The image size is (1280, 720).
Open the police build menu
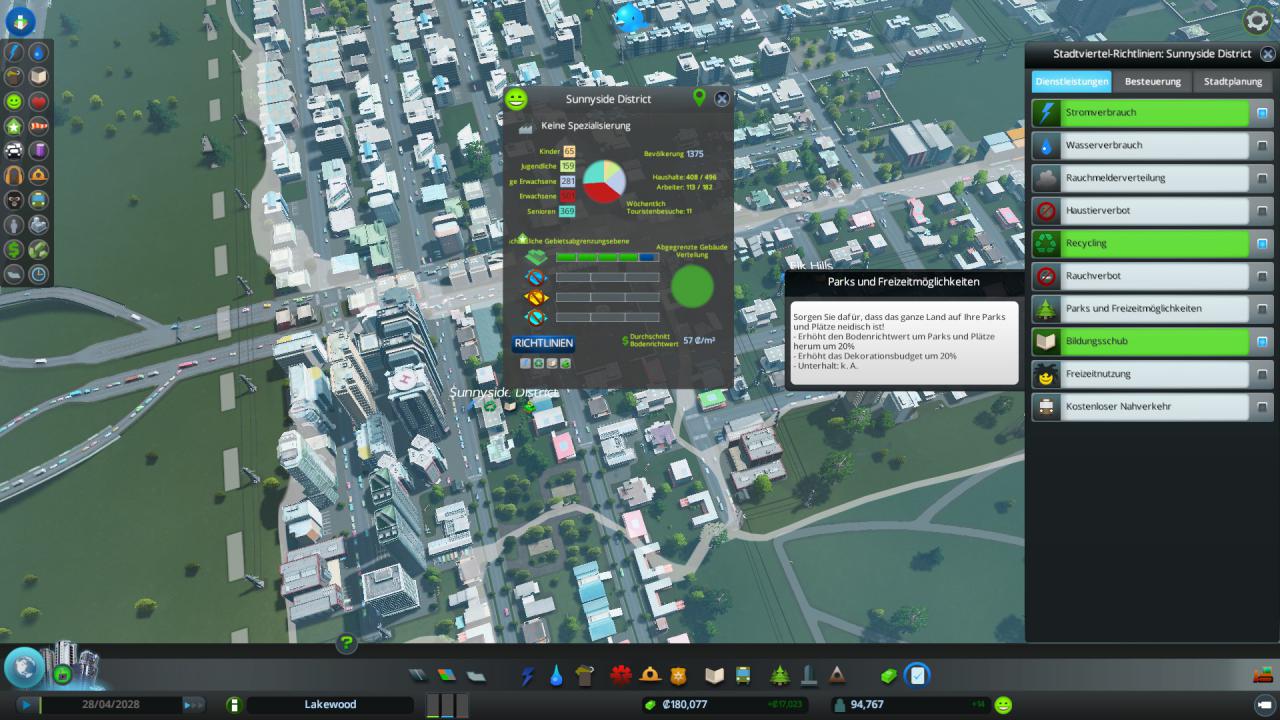coord(679,676)
